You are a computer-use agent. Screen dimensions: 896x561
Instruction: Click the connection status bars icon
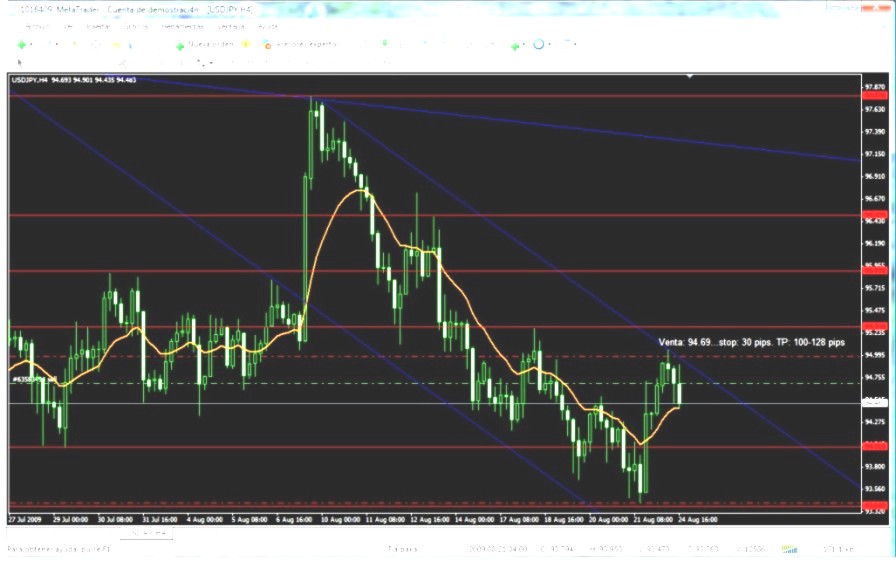pyautogui.click(x=790, y=549)
